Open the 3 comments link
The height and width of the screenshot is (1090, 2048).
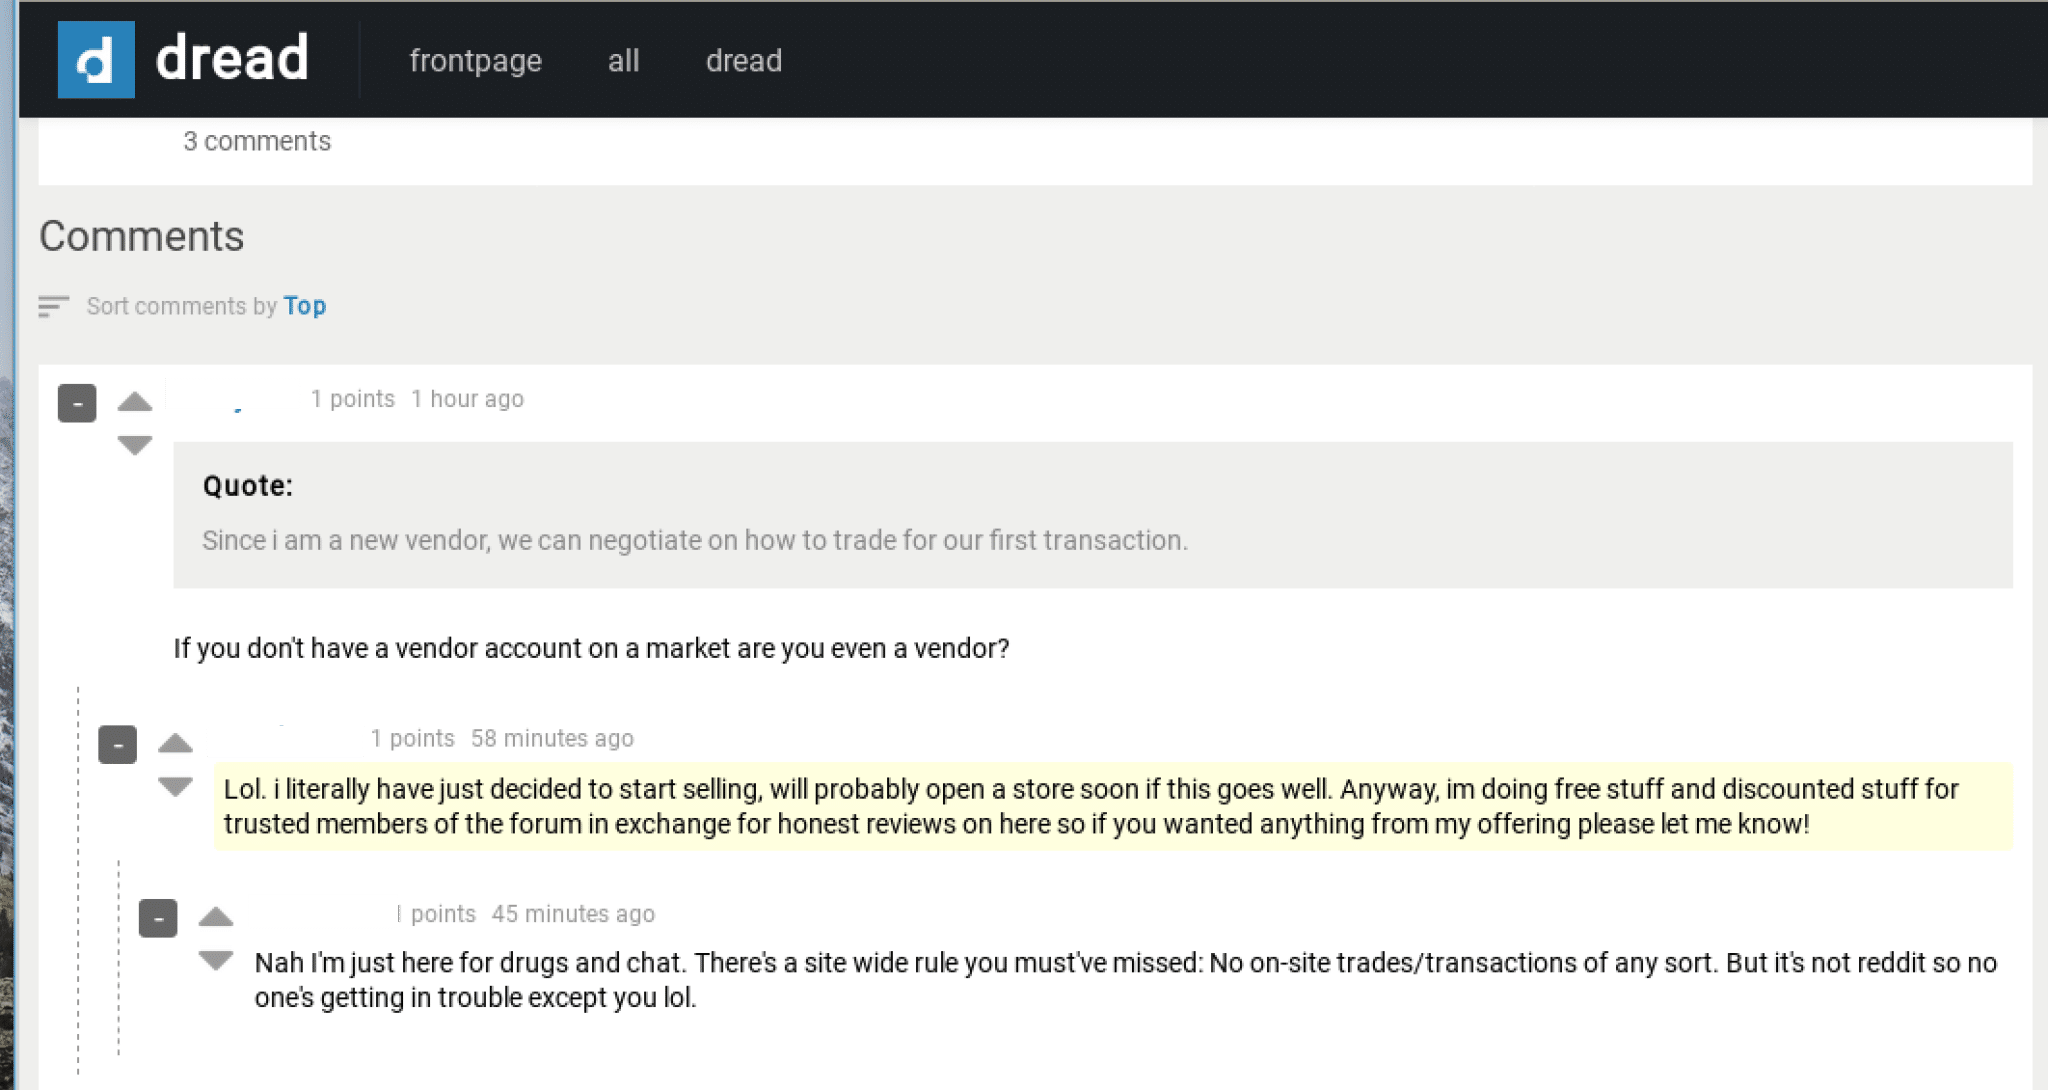(257, 142)
